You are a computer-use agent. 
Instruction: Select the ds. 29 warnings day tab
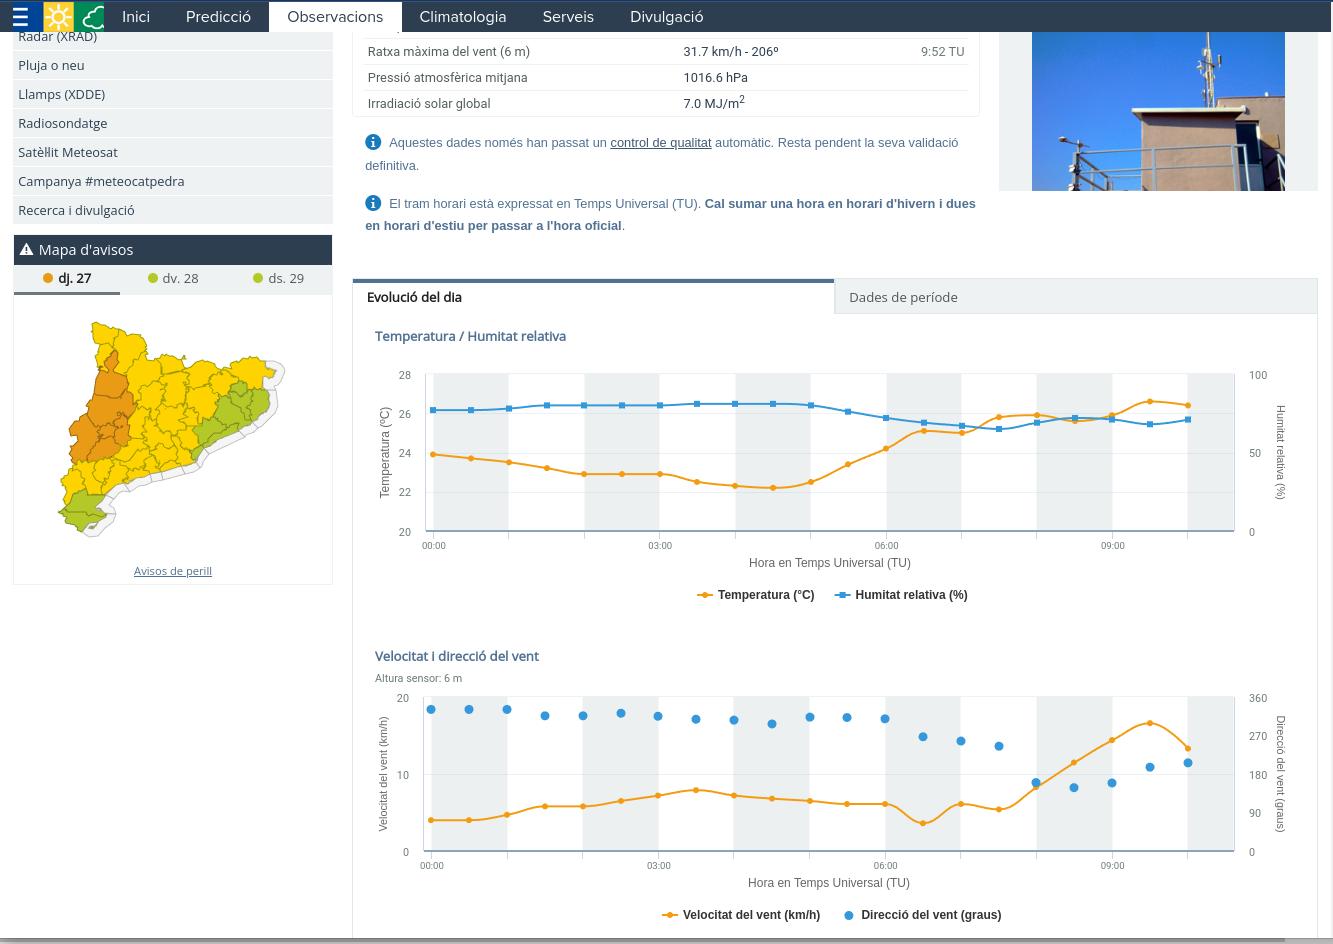click(x=279, y=278)
